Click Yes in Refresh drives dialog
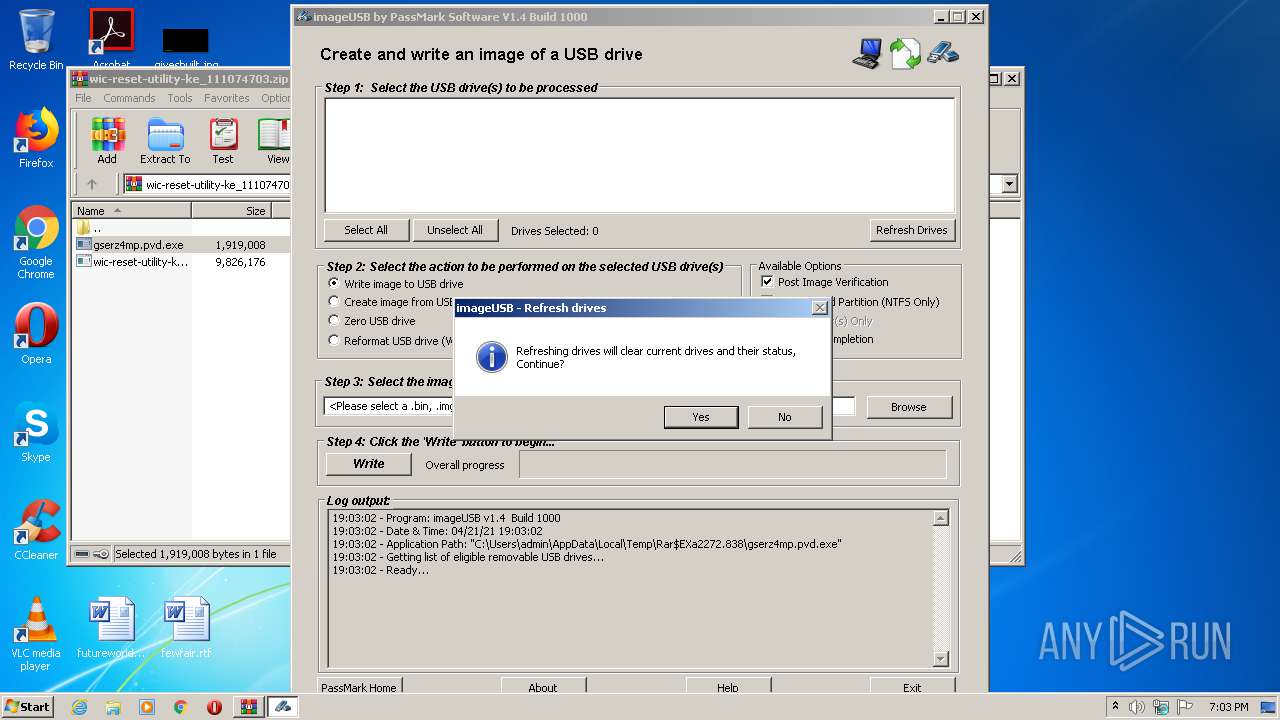The width and height of the screenshot is (1280, 720). (x=701, y=417)
